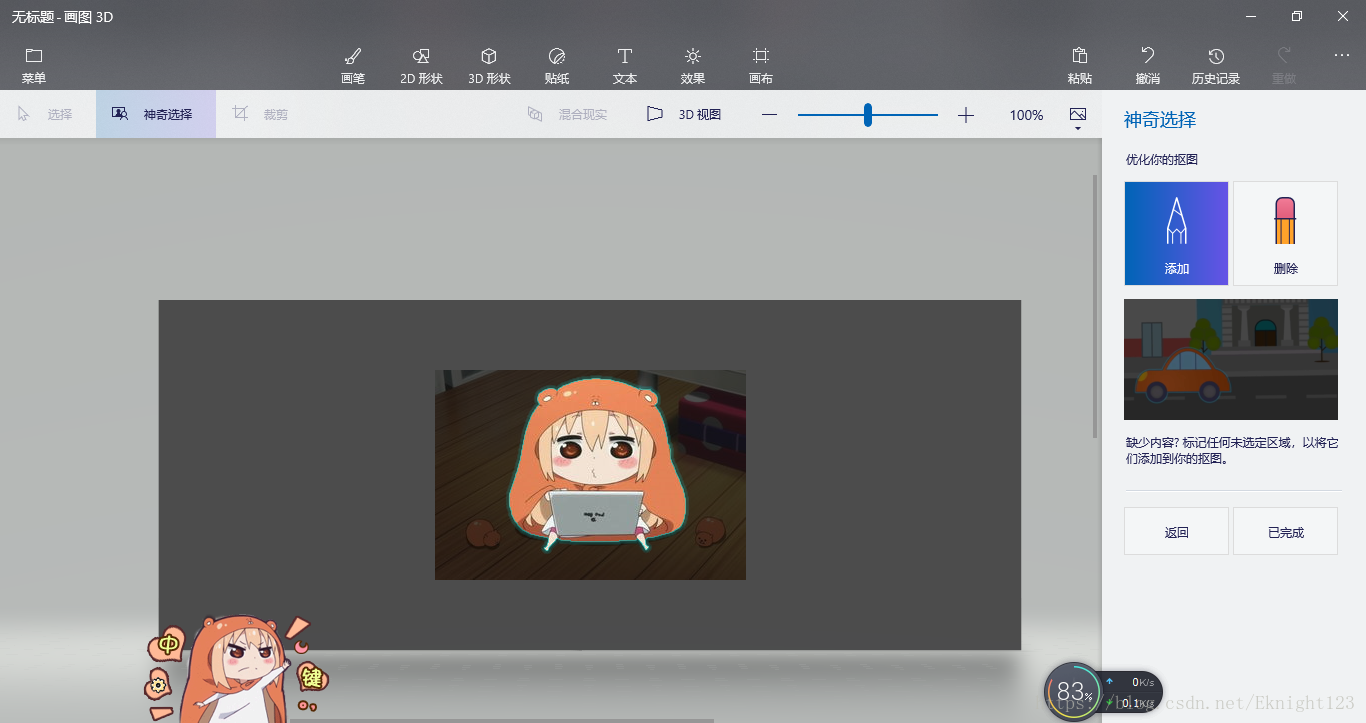Zoom out with the minus button
Viewport: 1366px width, 723px height.
[769, 115]
